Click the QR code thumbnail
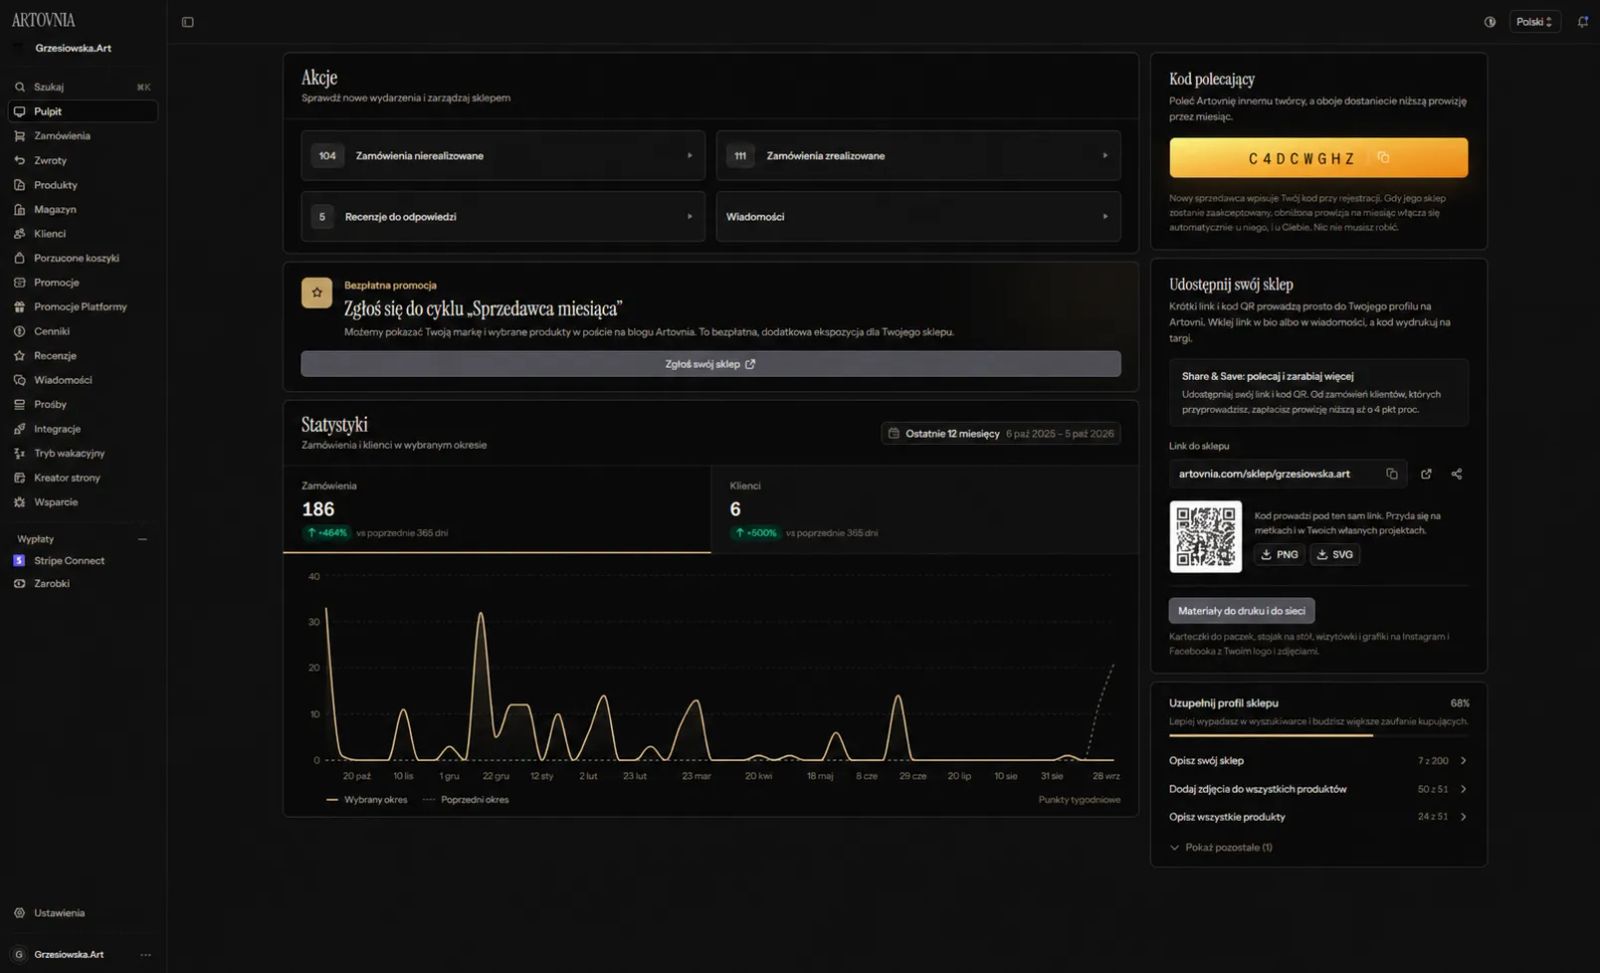 pos(1206,537)
